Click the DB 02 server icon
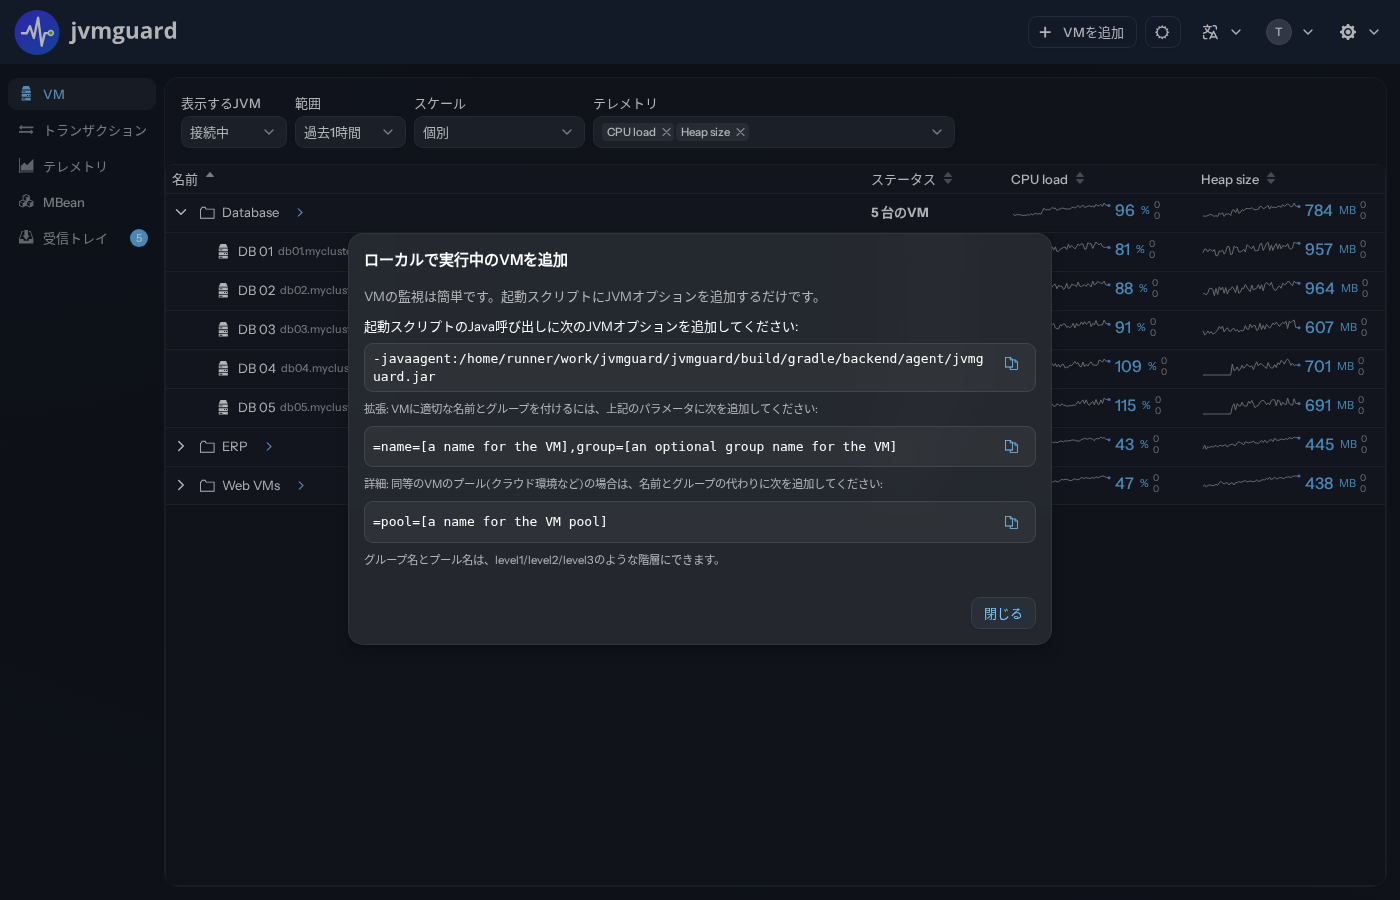This screenshot has width=1400, height=900. click(223, 290)
